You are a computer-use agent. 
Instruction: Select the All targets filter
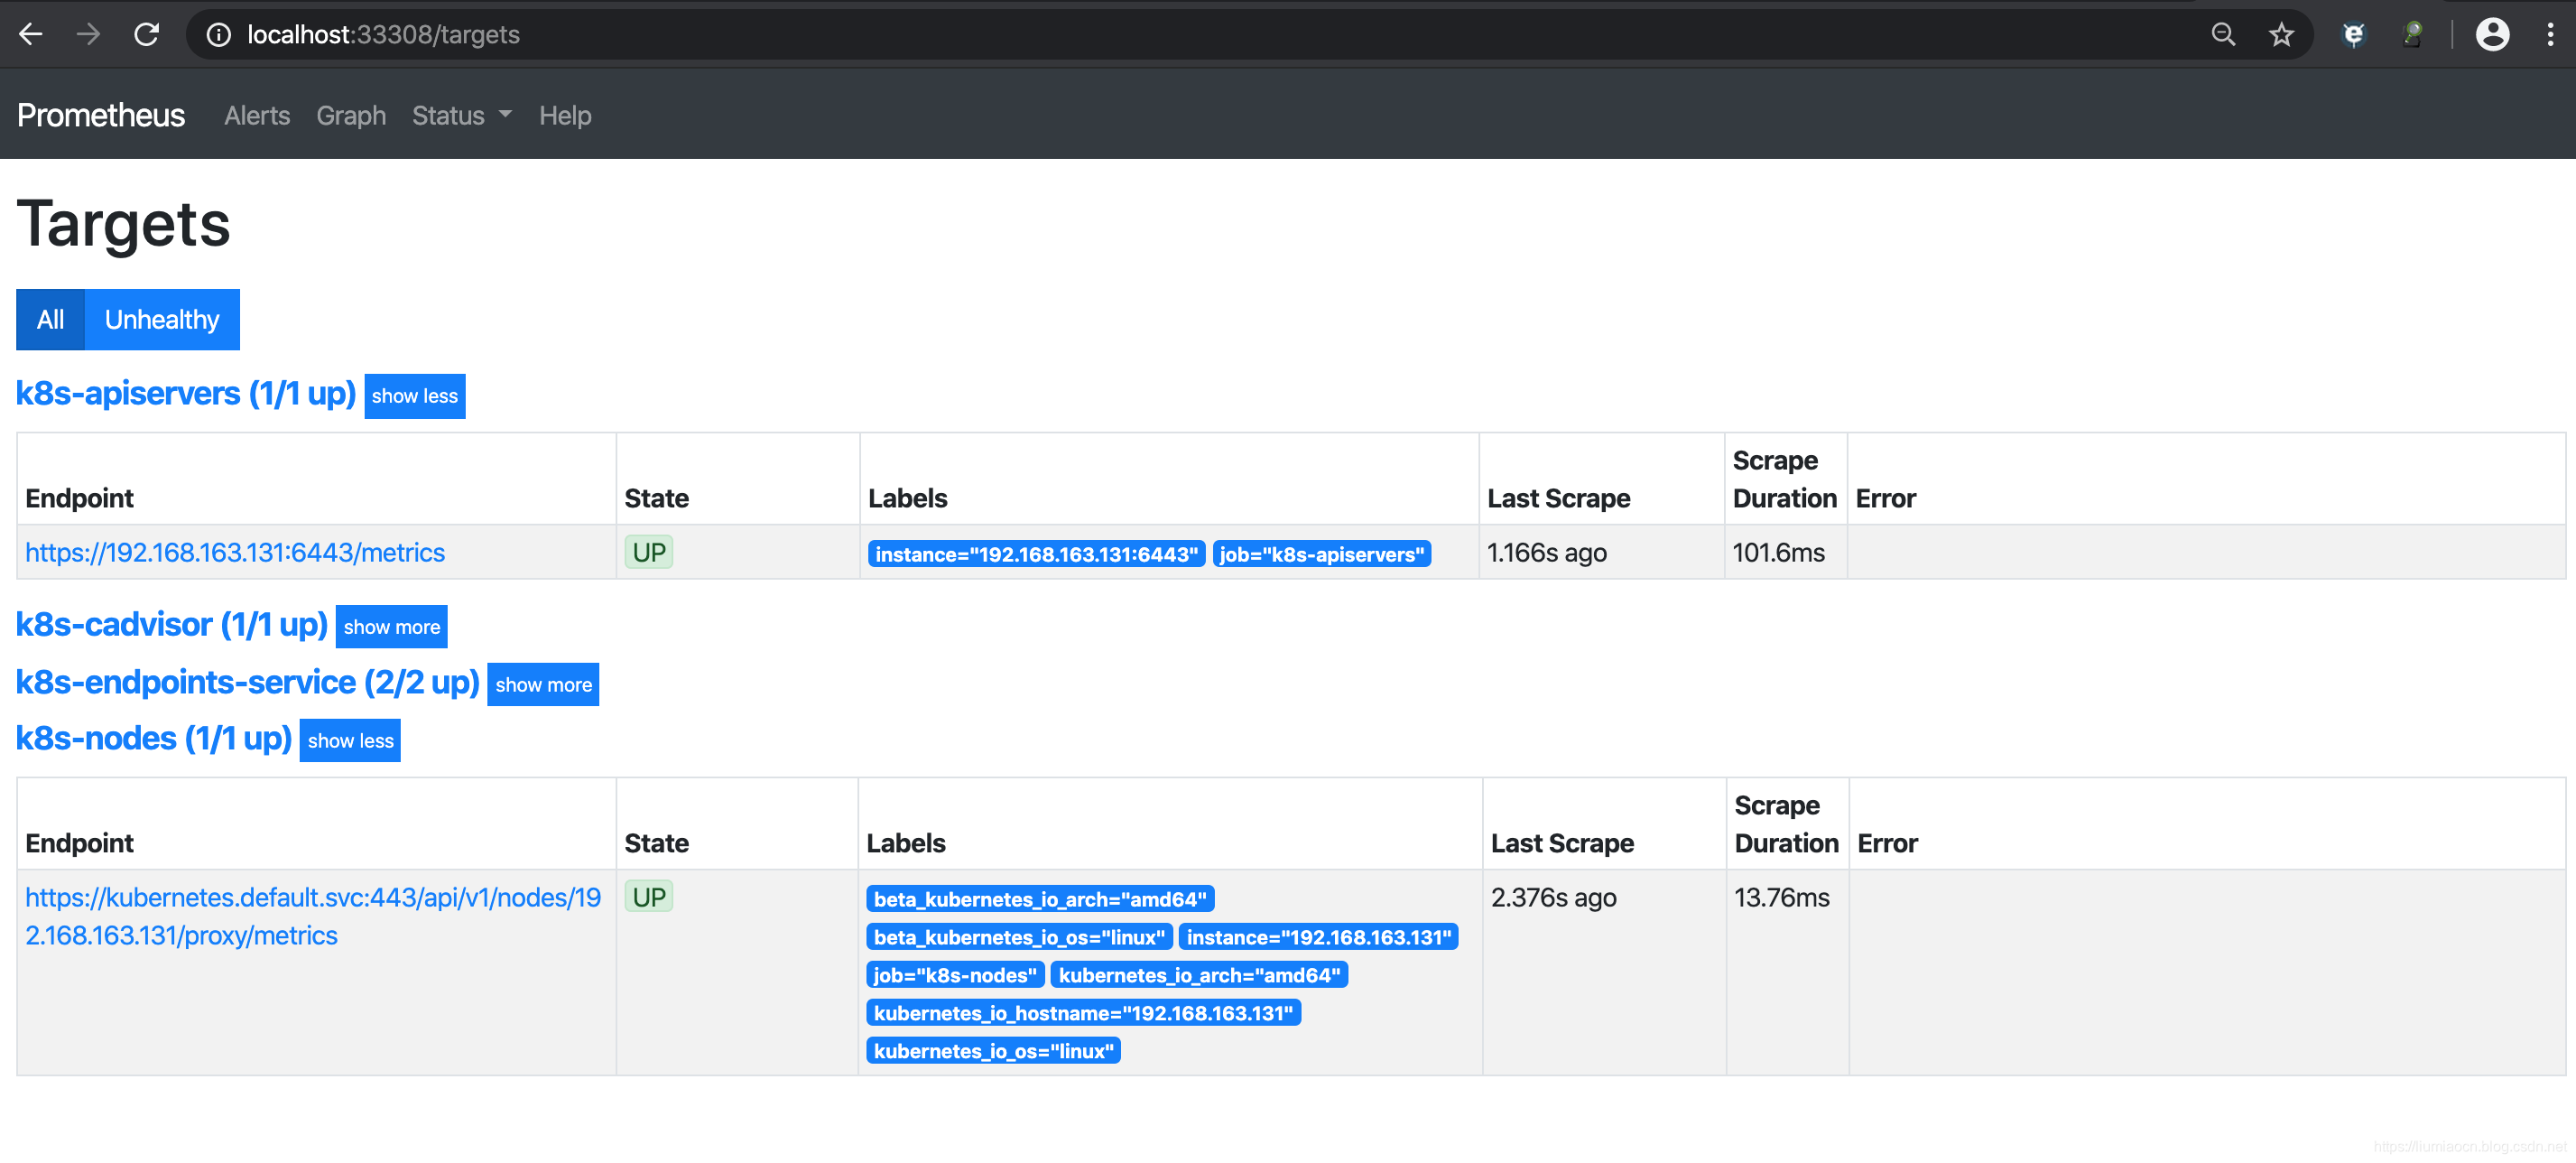click(x=50, y=320)
